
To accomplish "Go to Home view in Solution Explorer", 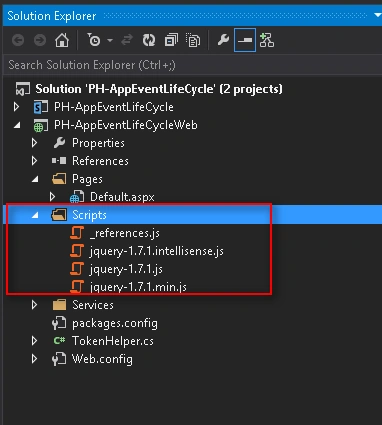I will (x=62, y=41).
